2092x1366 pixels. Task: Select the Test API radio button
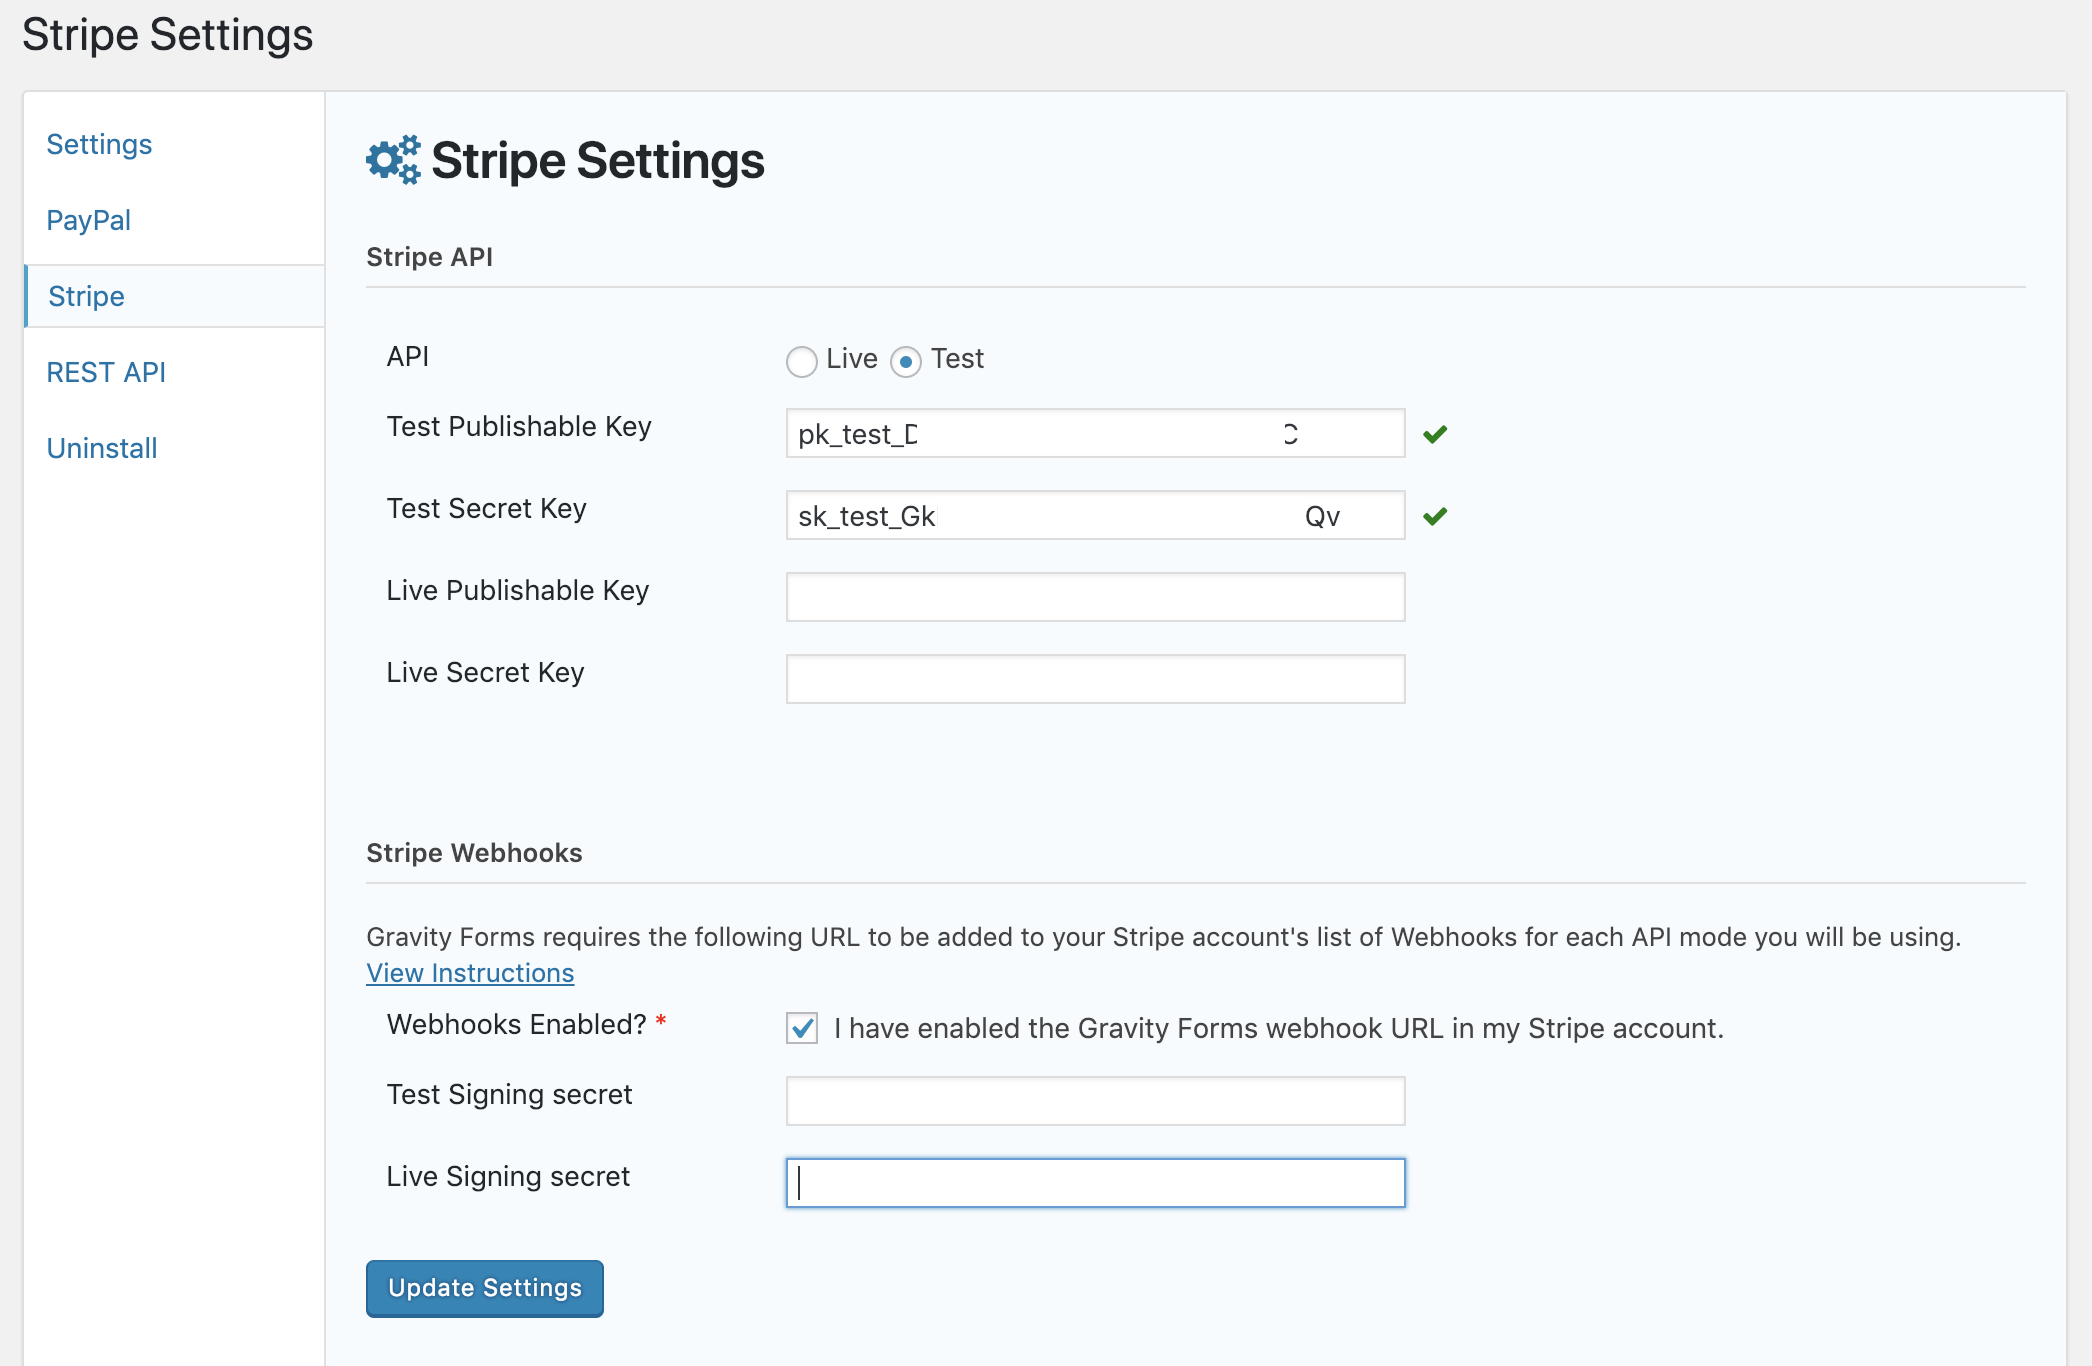pyautogui.click(x=905, y=361)
